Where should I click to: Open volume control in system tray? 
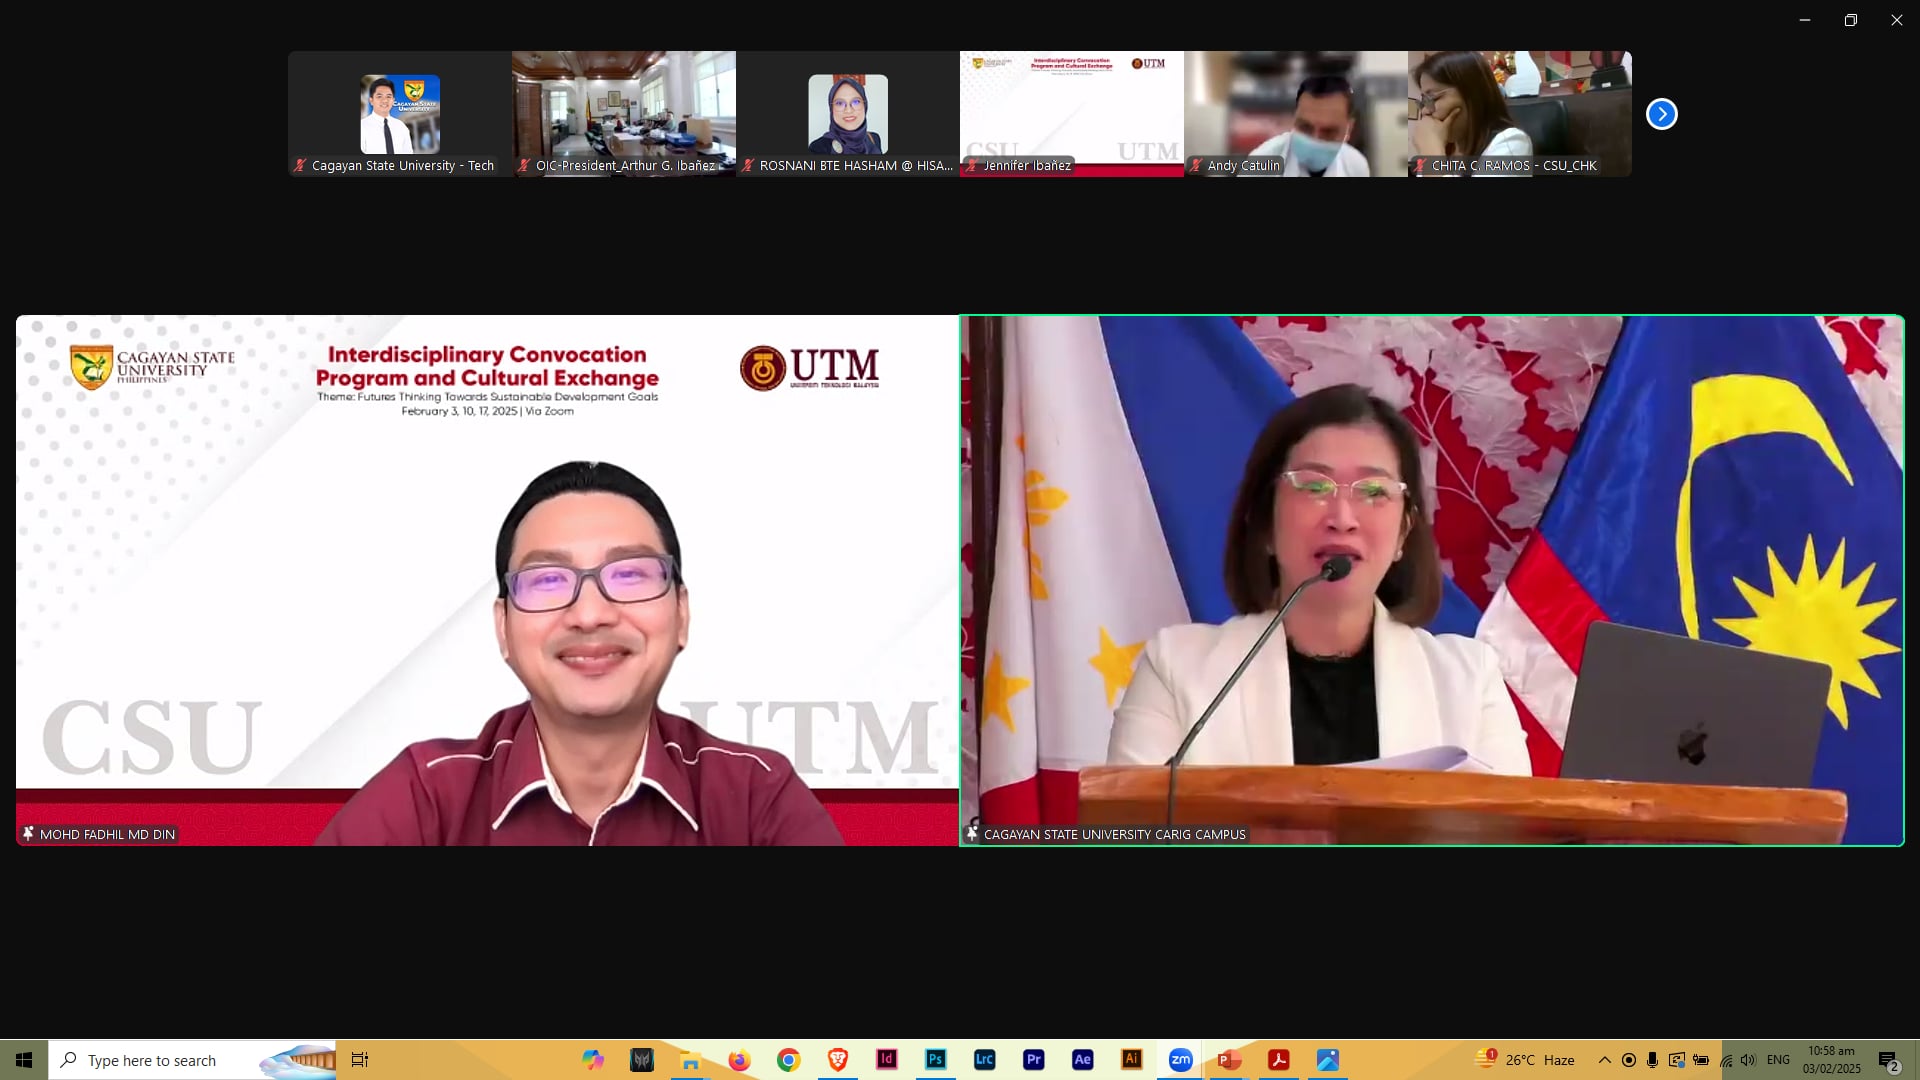[x=1748, y=1060]
